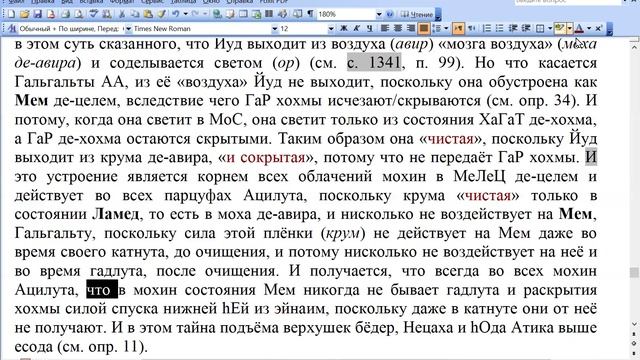Expand Standard toolbar options
Screen dimensions: 640x360
point(438,14)
